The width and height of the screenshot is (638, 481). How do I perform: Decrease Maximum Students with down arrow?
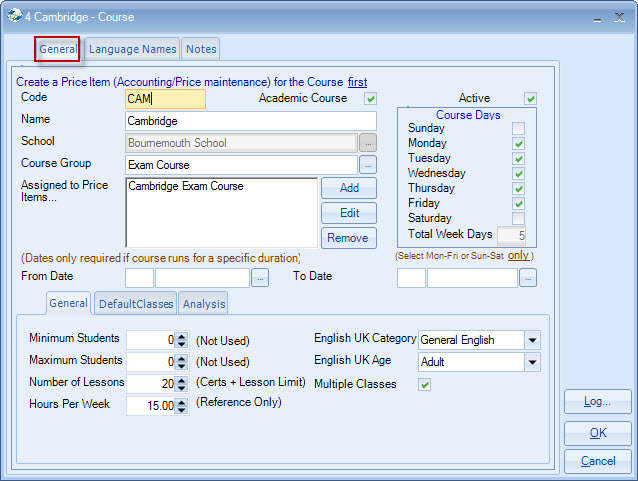pyautogui.click(x=181, y=366)
